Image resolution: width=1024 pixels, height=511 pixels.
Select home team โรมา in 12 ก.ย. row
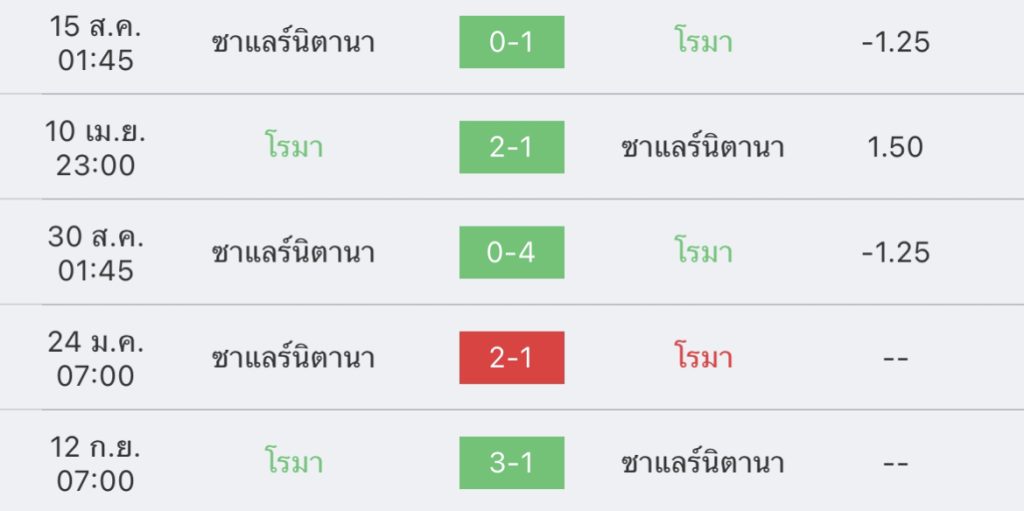(x=294, y=463)
